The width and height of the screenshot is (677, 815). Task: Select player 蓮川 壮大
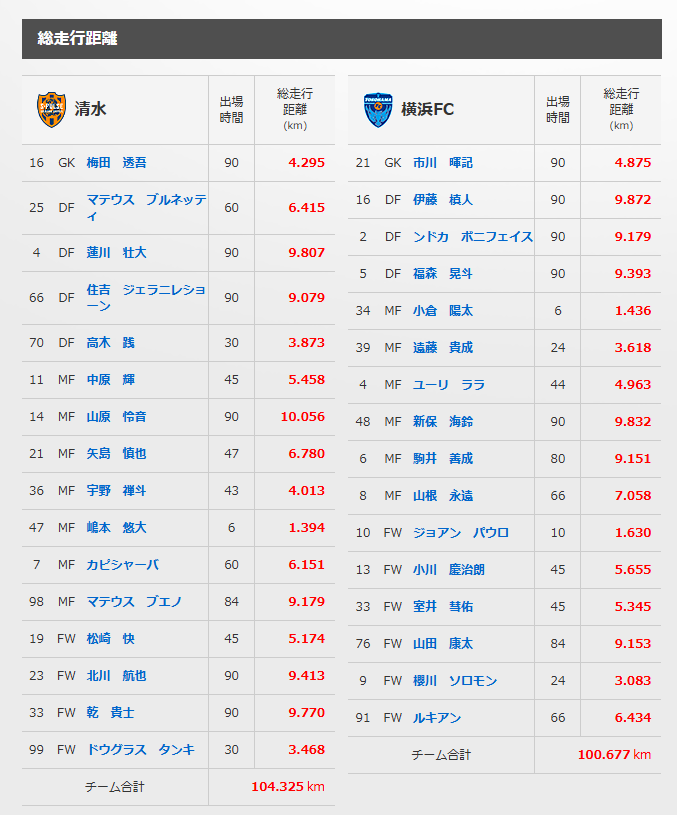pyautogui.click(x=116, y=252)
